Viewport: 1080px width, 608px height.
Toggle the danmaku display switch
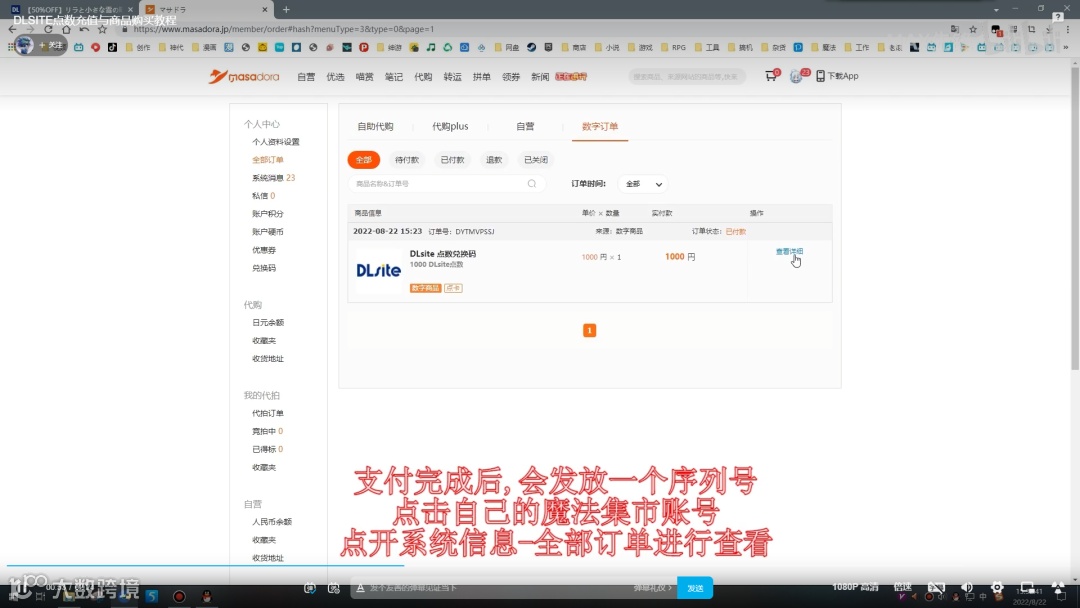[x=310, y=588]
